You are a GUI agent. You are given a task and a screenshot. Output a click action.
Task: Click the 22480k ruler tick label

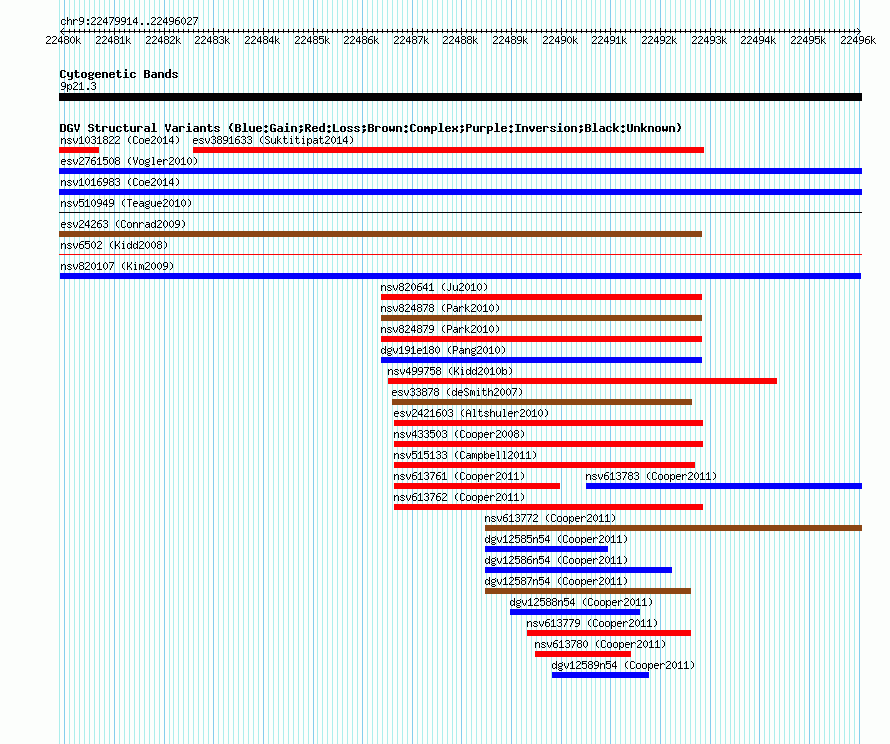click(63, 40)
